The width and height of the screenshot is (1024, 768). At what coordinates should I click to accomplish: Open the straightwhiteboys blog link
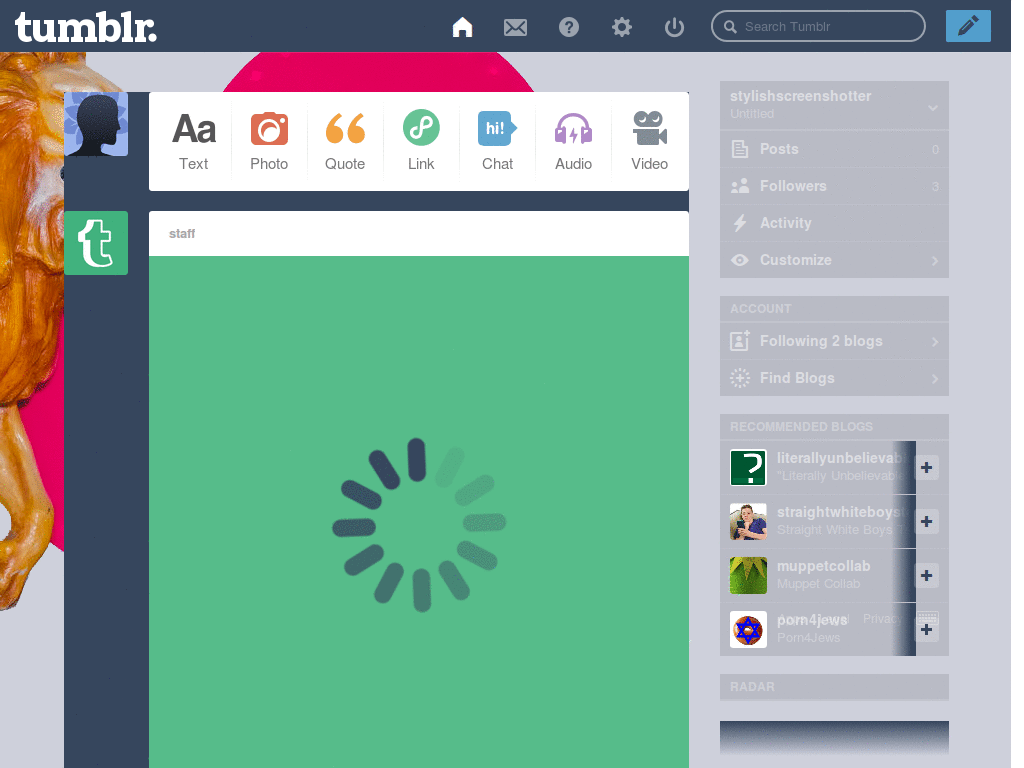(842, 512)
